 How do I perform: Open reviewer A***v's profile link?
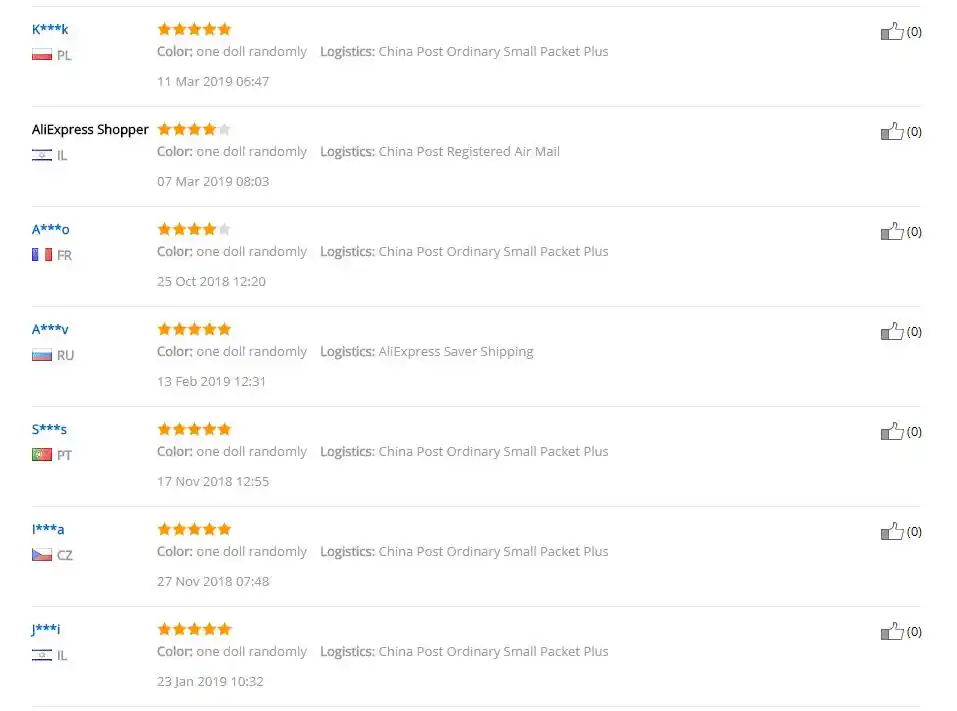point(50,329)
